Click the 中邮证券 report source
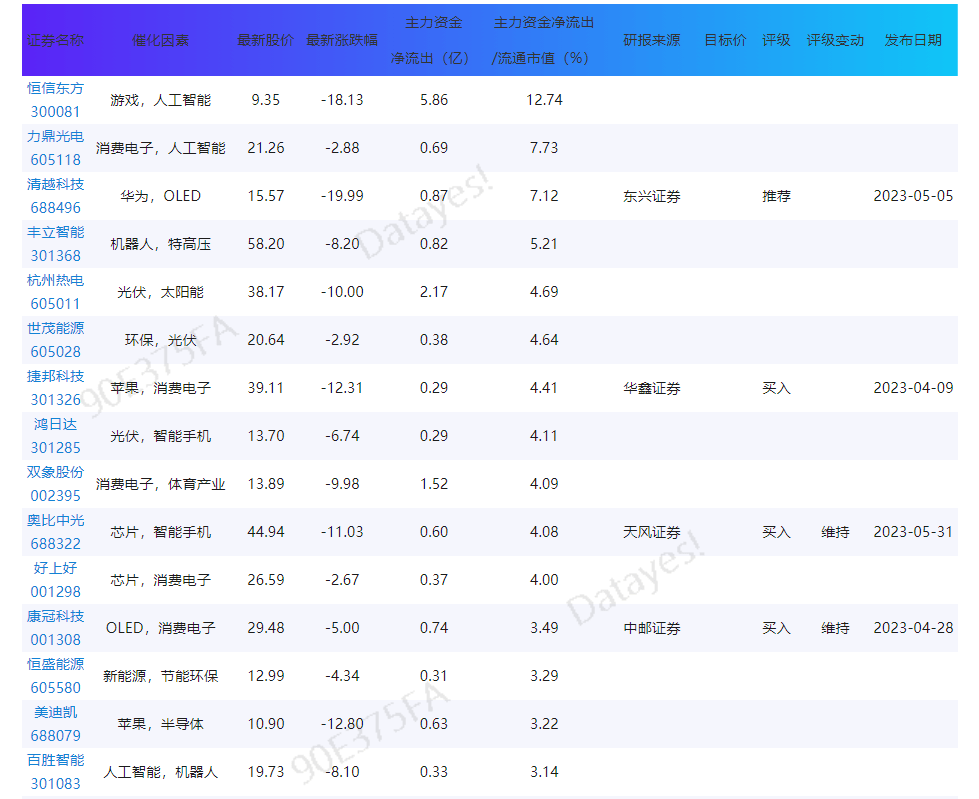The image size is (979, 799). [651, 629]
